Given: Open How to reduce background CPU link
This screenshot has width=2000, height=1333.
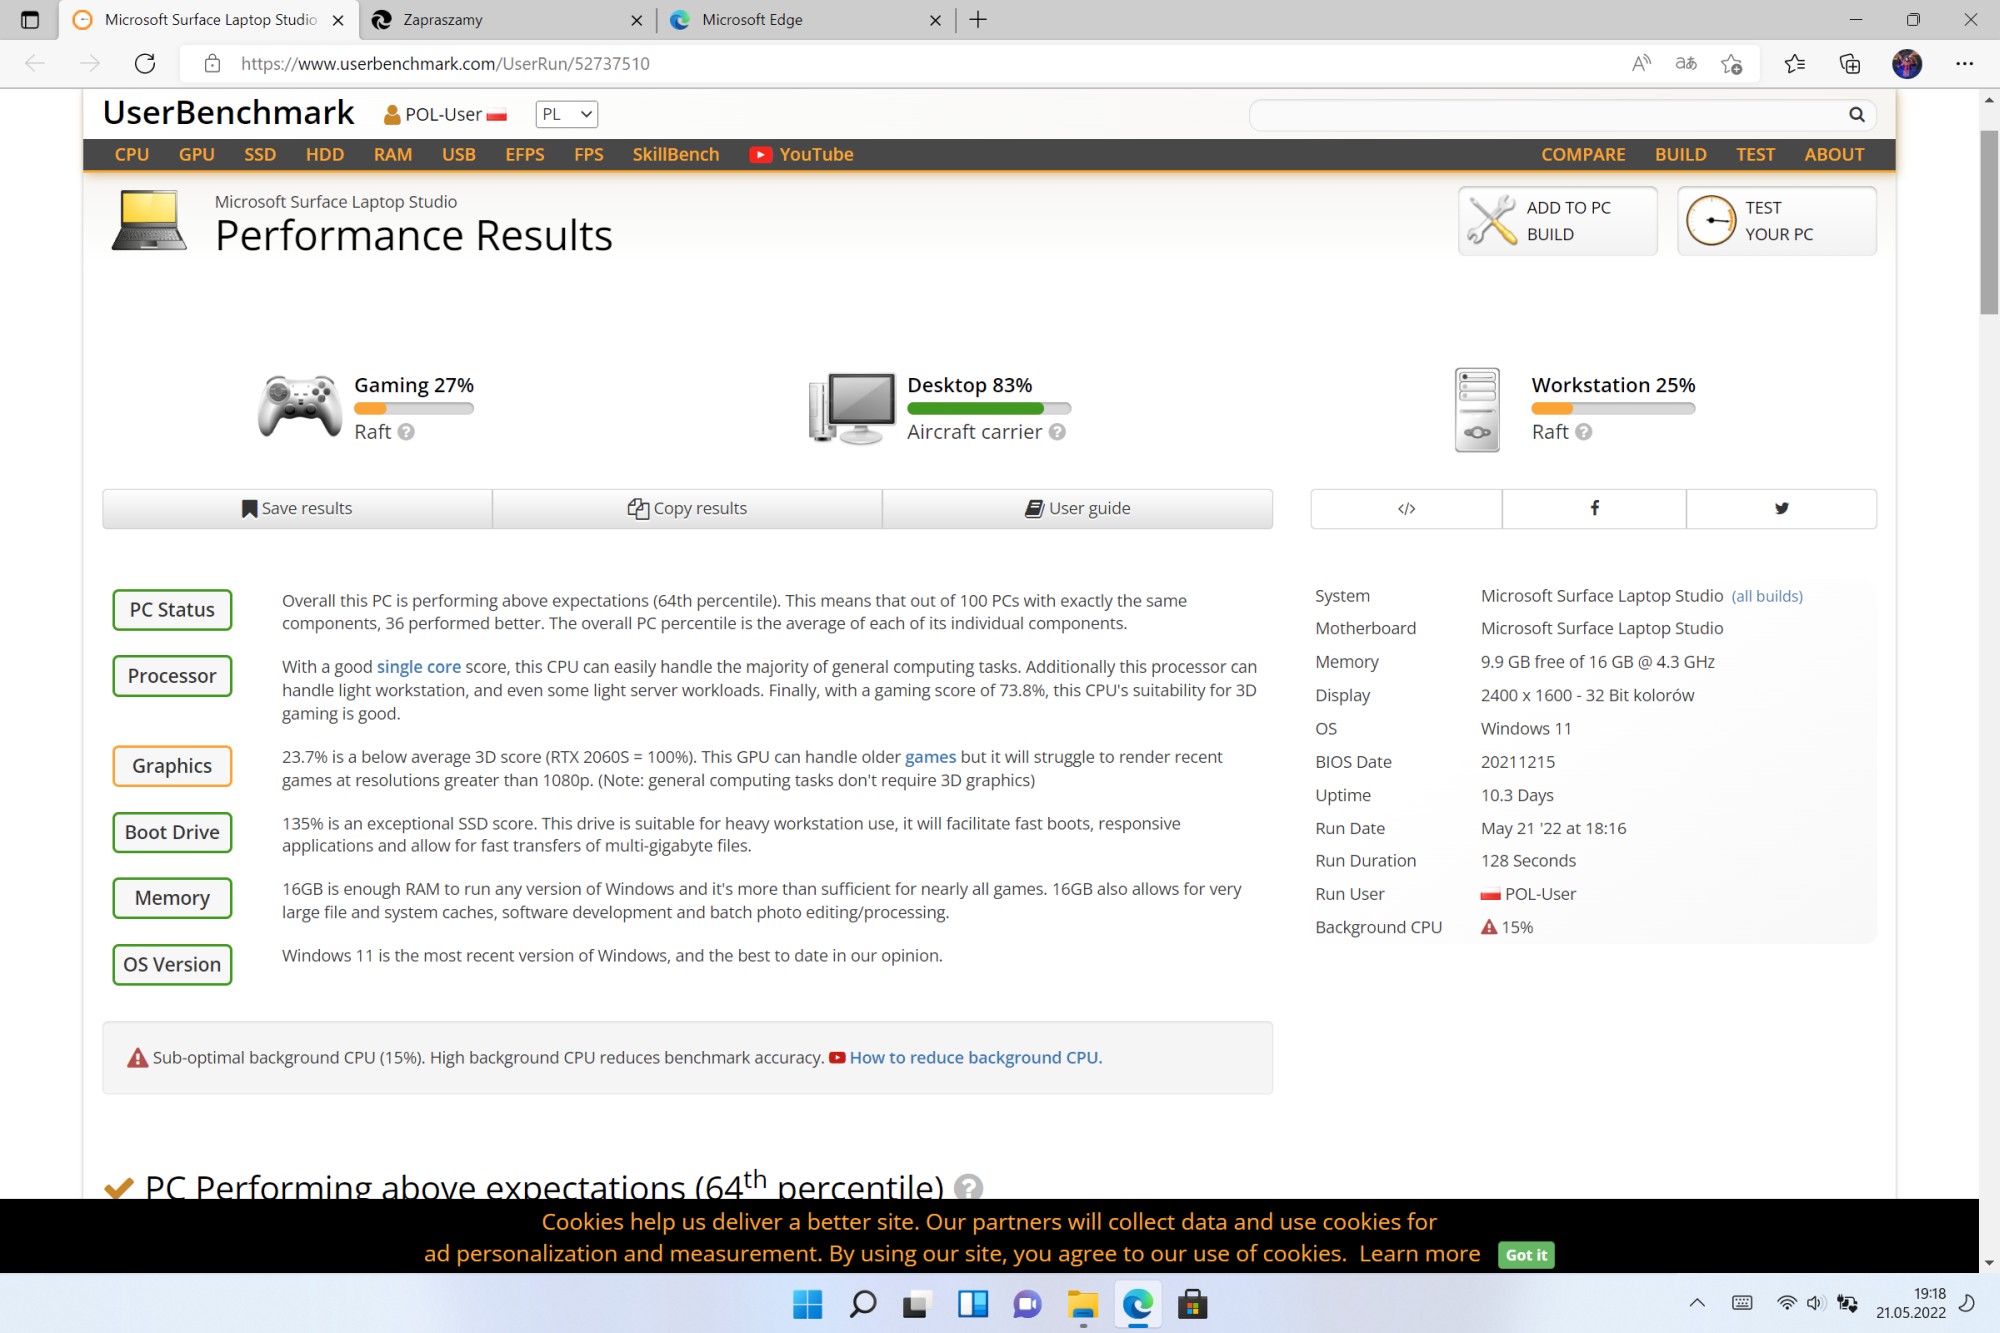Looking at the screenshot, I should [974, 1057].
